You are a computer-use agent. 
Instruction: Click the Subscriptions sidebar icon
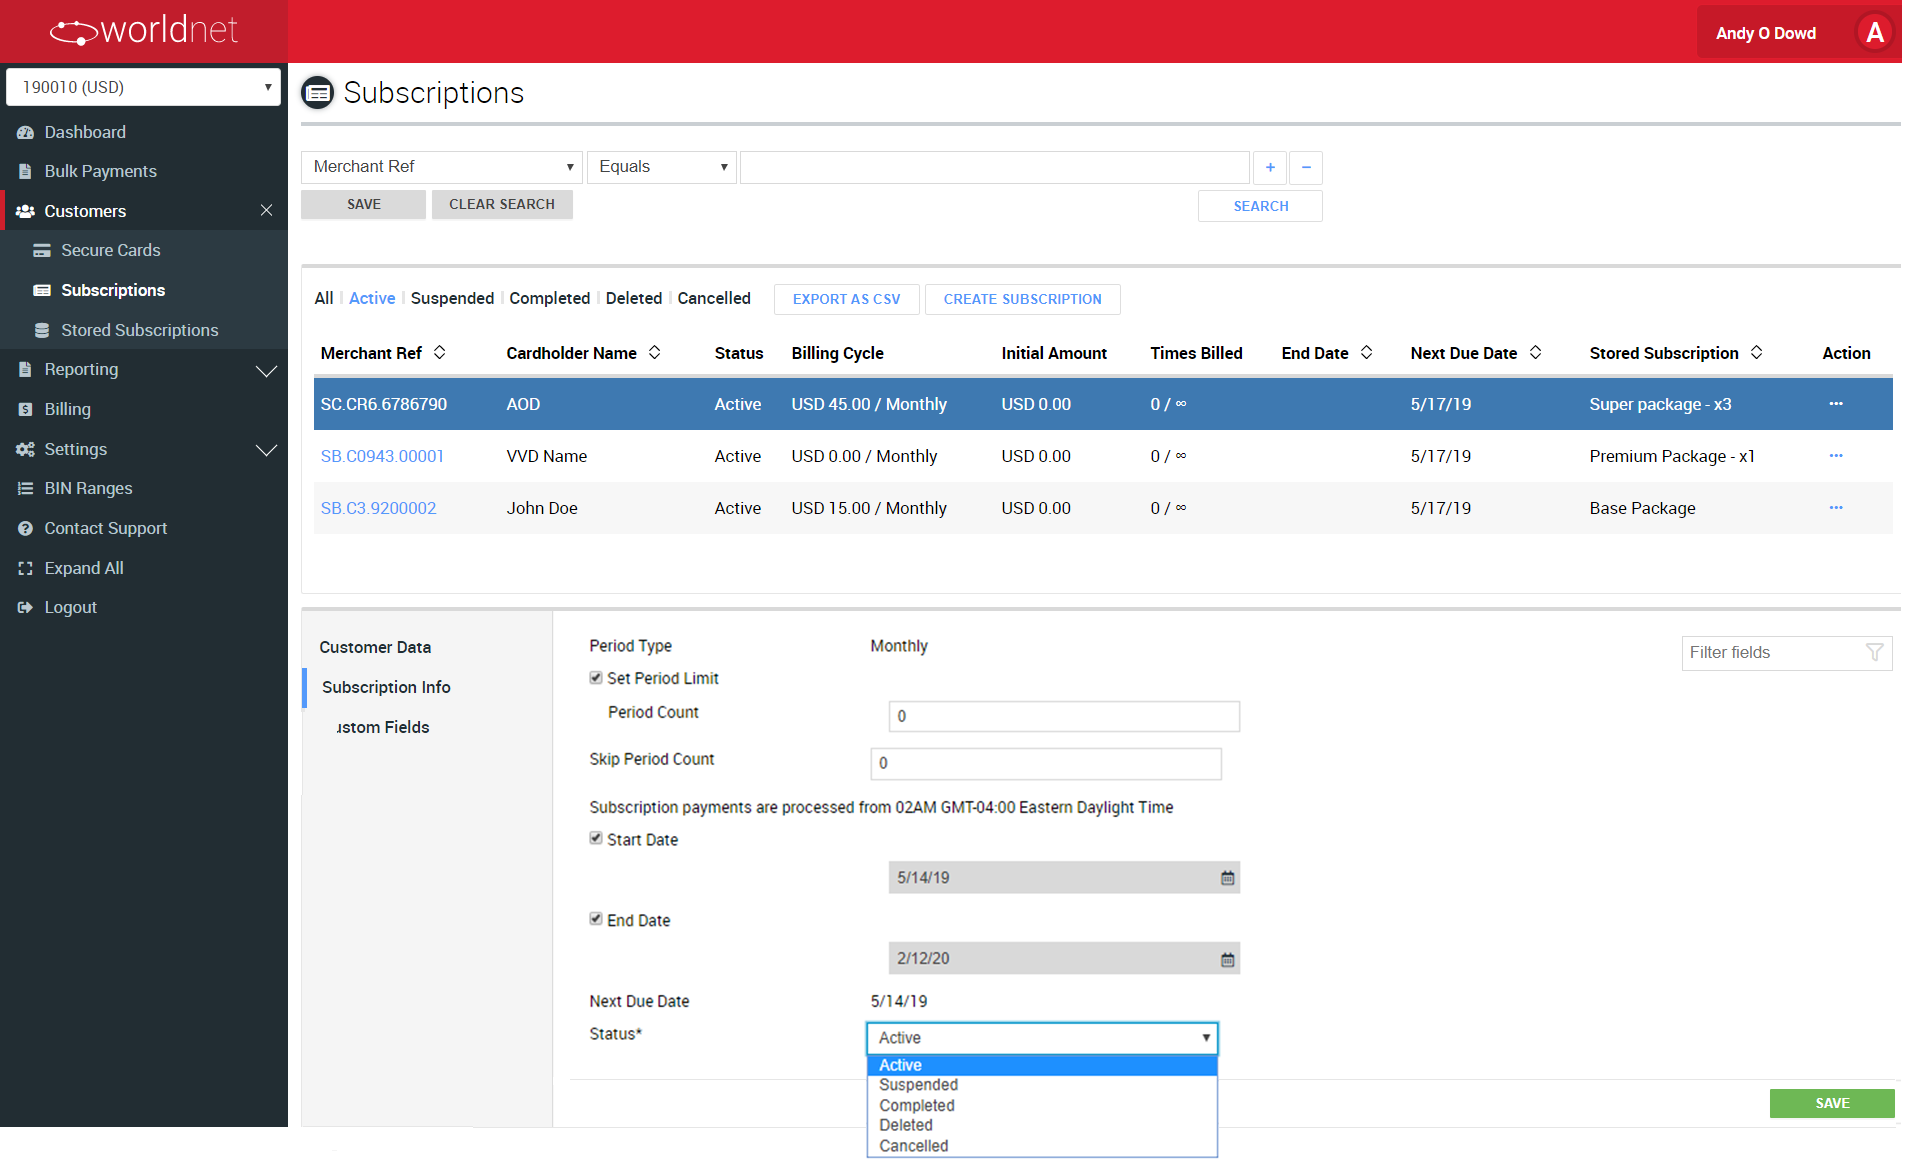pos(42,290)
